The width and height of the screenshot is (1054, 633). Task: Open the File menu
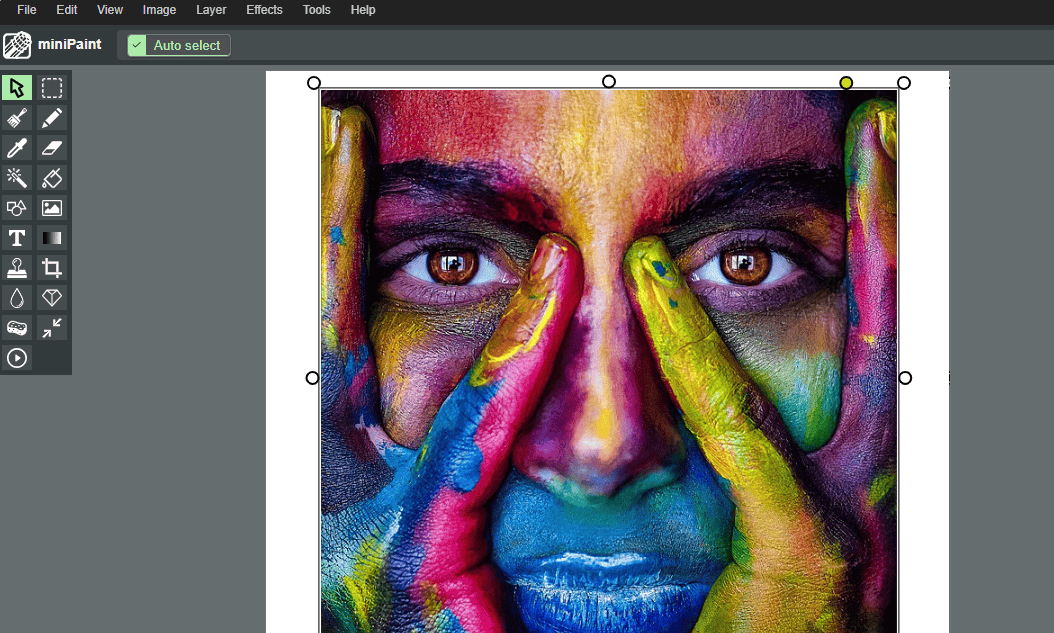pos(27,10)
